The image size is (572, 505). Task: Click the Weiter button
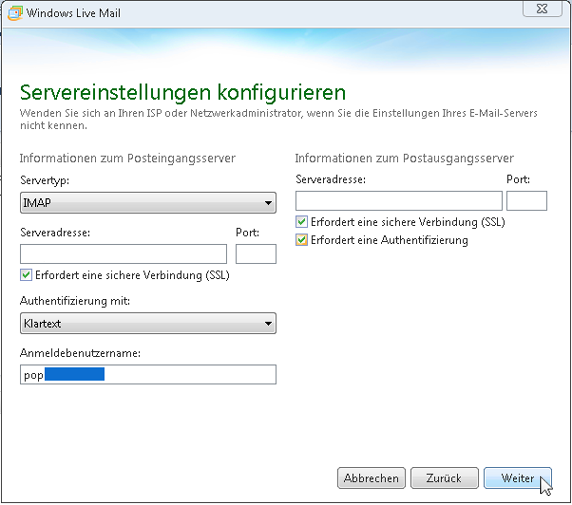pos(518,478)
